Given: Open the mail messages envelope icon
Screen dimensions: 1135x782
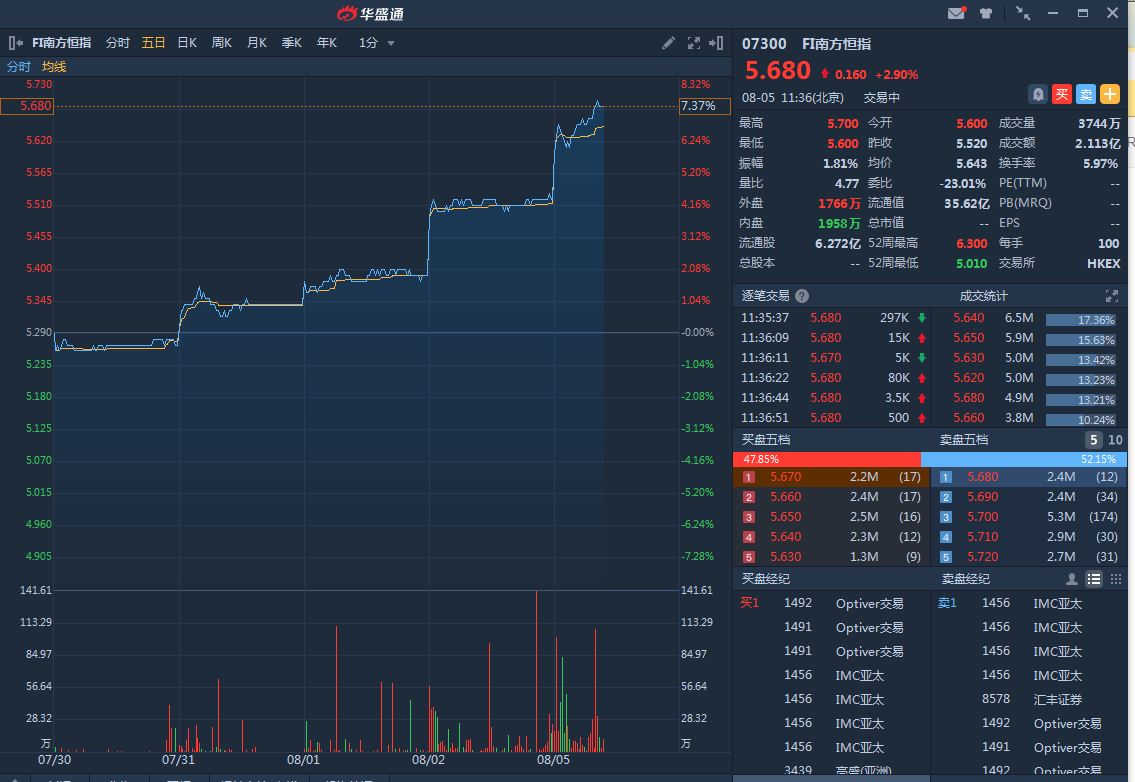Looking at the screenshot, I should [956, 13].
